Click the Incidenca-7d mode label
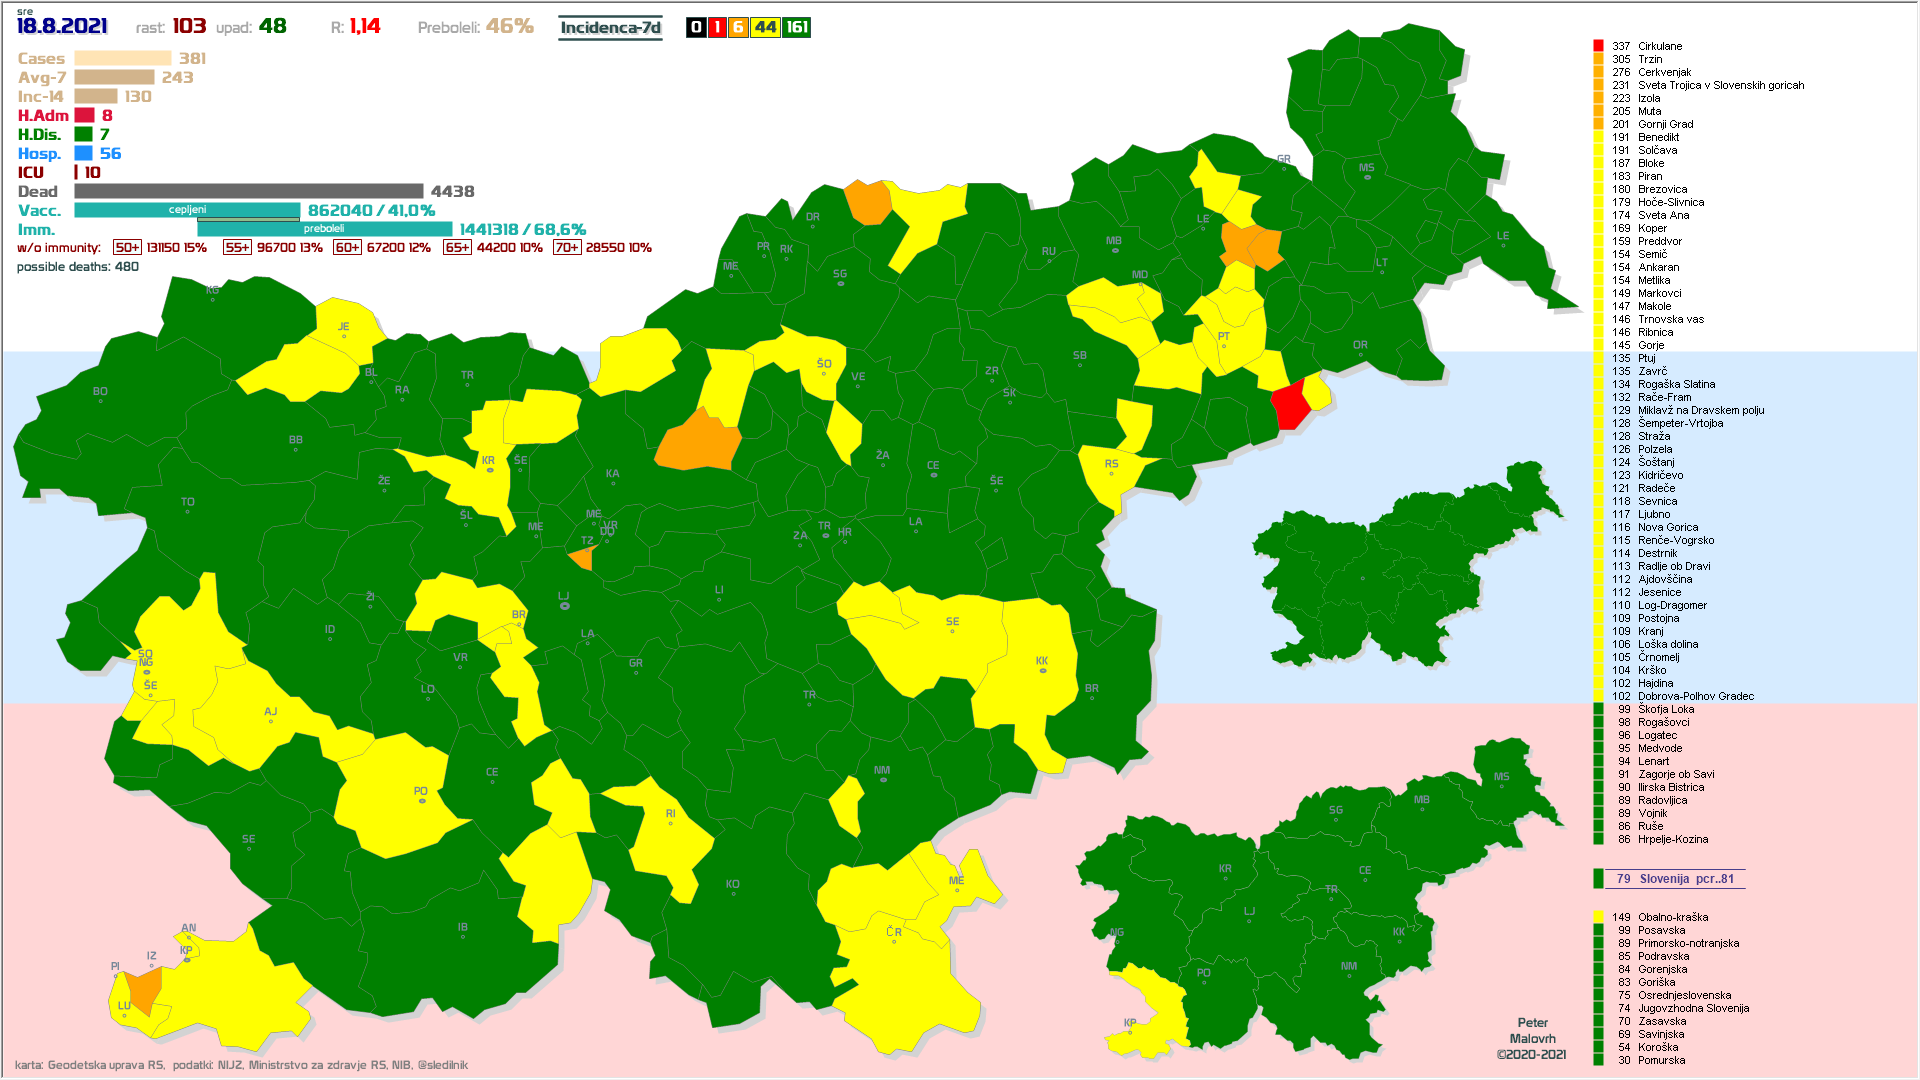1920x1080 pixels. click(x=610, y=27)
